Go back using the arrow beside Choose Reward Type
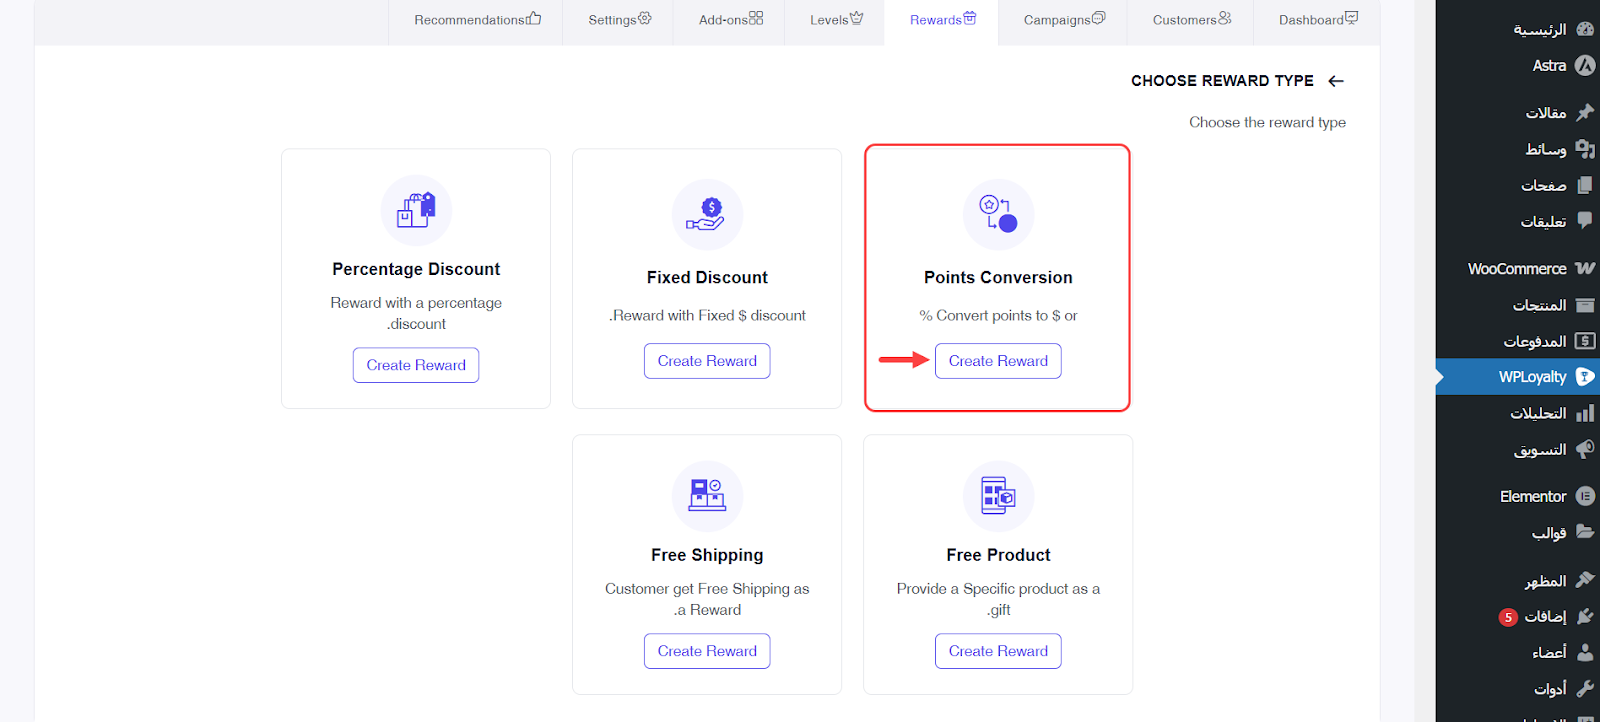1600x722 pixels. (1336, 81)
